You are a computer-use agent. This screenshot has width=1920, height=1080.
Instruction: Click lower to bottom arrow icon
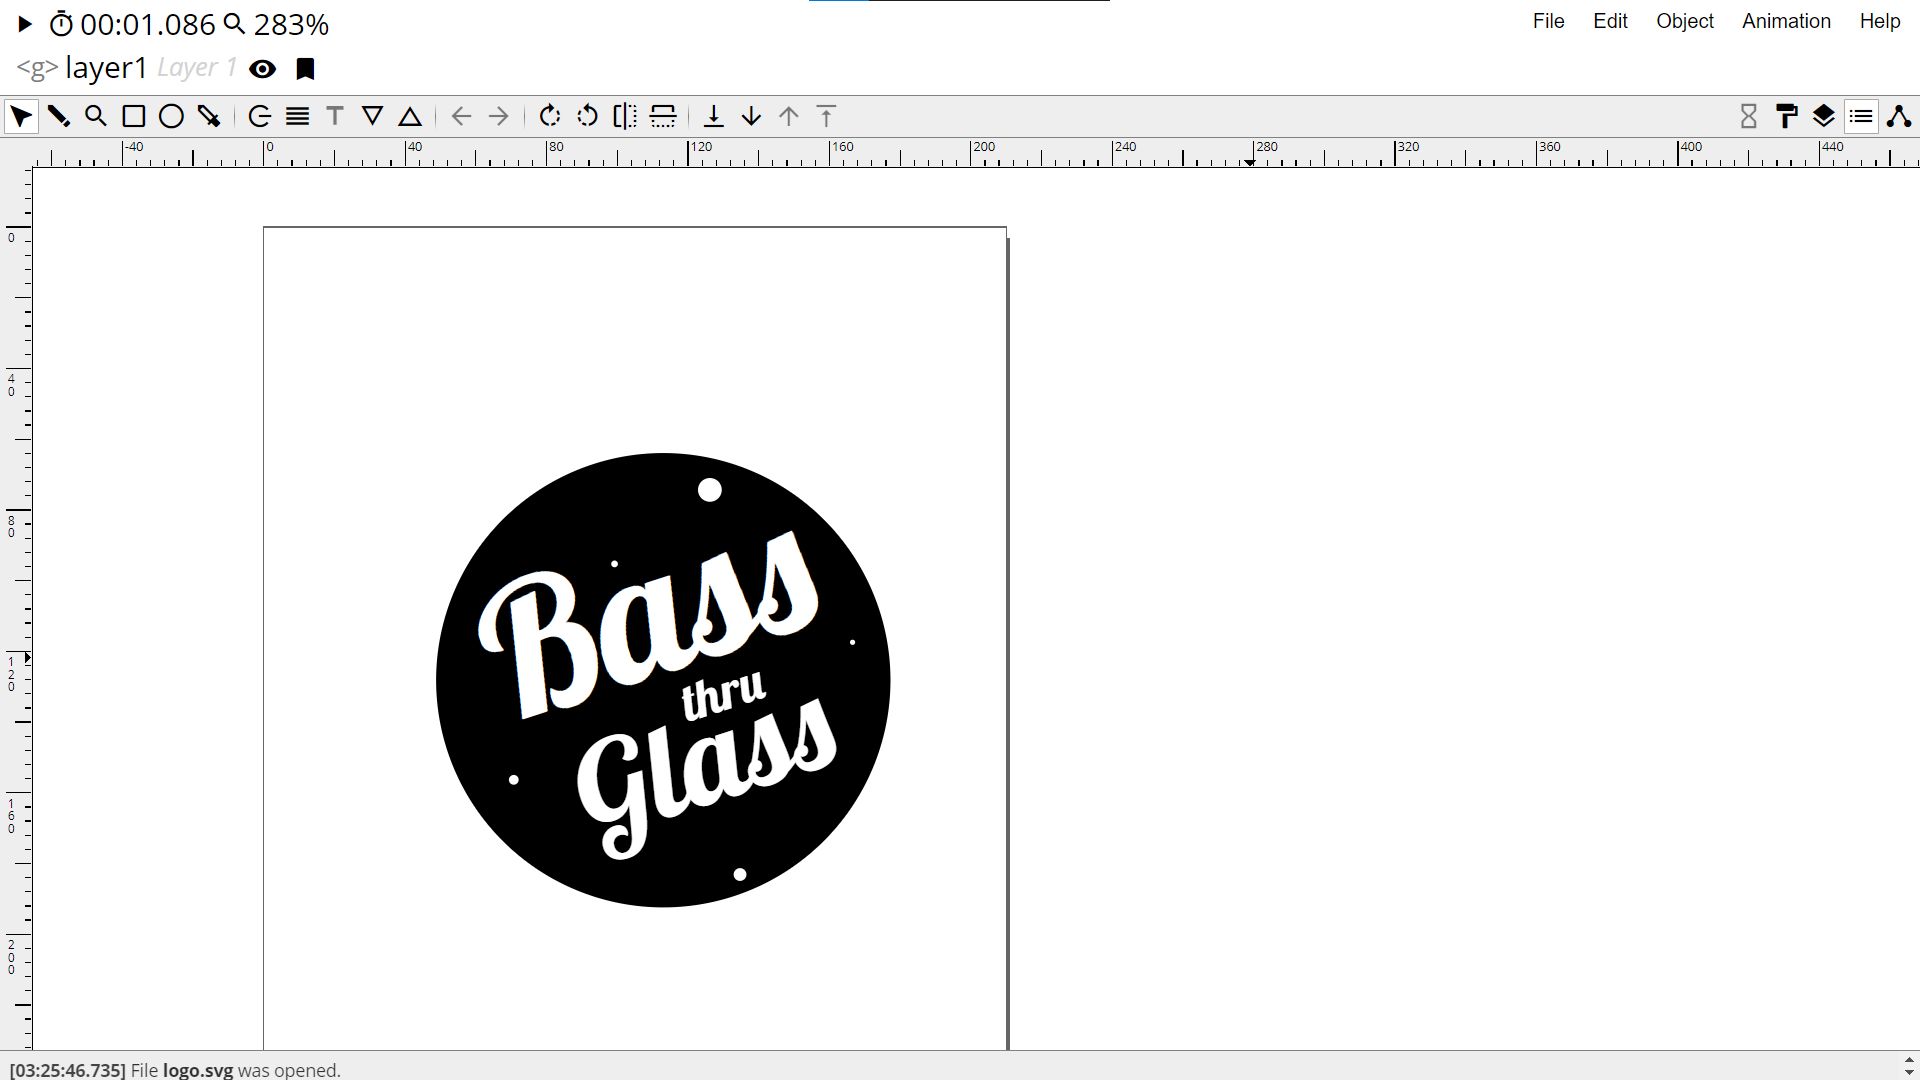tap(713, 117)
